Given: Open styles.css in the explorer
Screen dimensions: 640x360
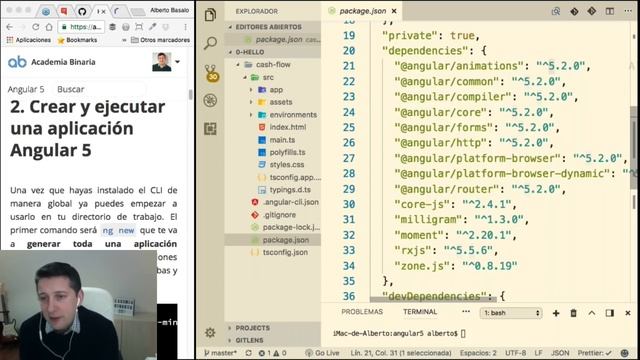Looking at the screenshot, I should click(x=287, y=164).
